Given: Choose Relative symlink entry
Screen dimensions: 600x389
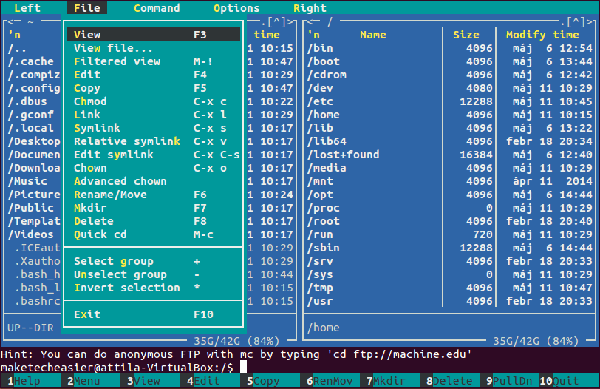Looking at the screenshot, I should coord(153,141).
